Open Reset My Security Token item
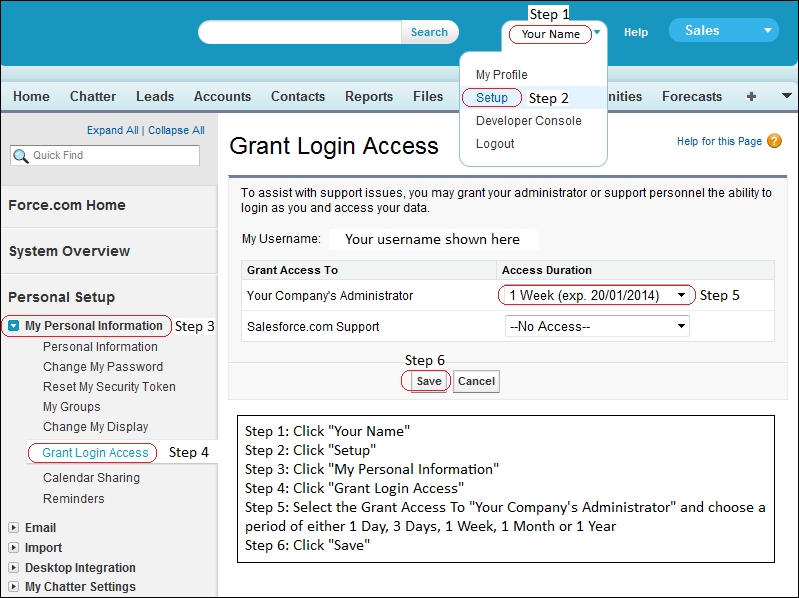Viewport: 799px width, 598px height. tap(109, 387)
